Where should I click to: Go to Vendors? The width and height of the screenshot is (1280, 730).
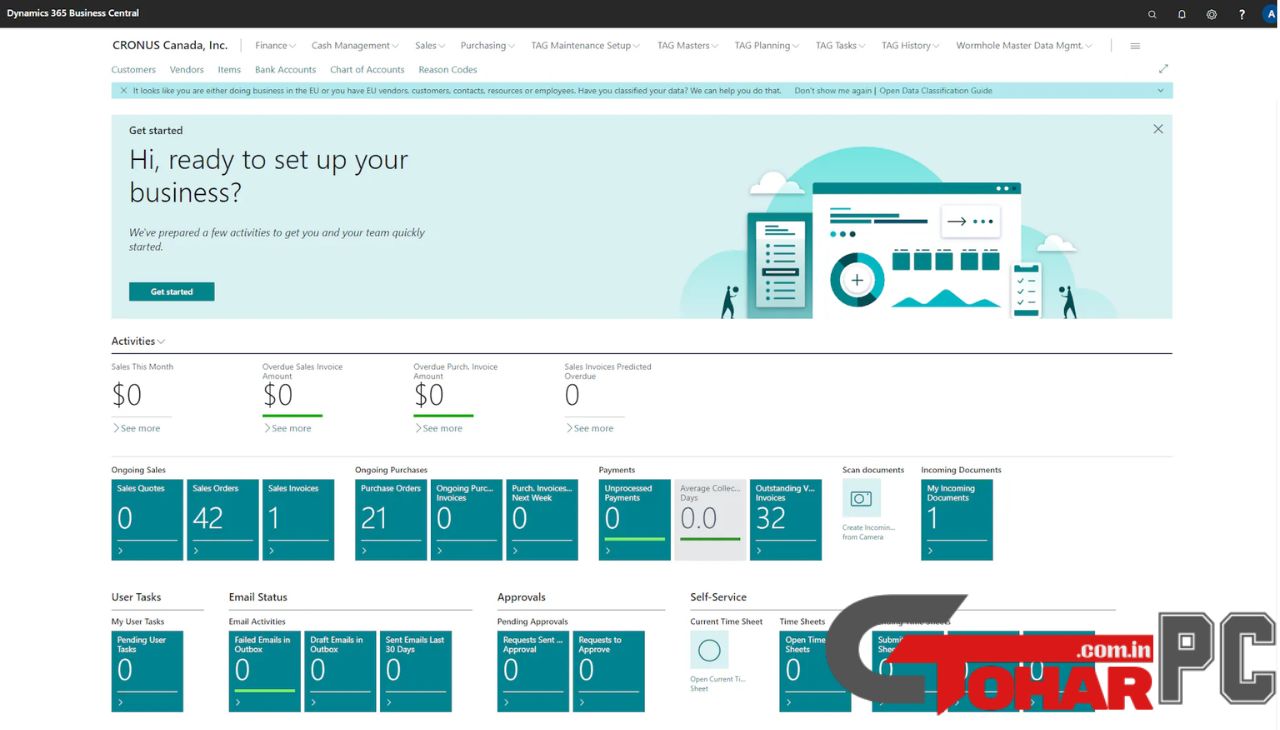tap(187, 70)
